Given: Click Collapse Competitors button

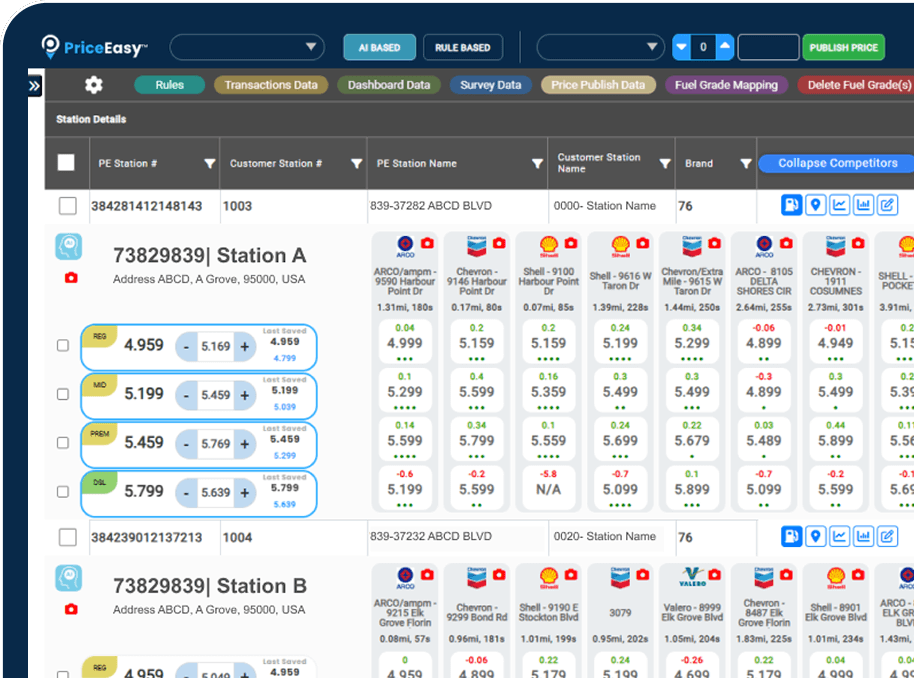Looking at the screenshot, I should coord(838,163).
